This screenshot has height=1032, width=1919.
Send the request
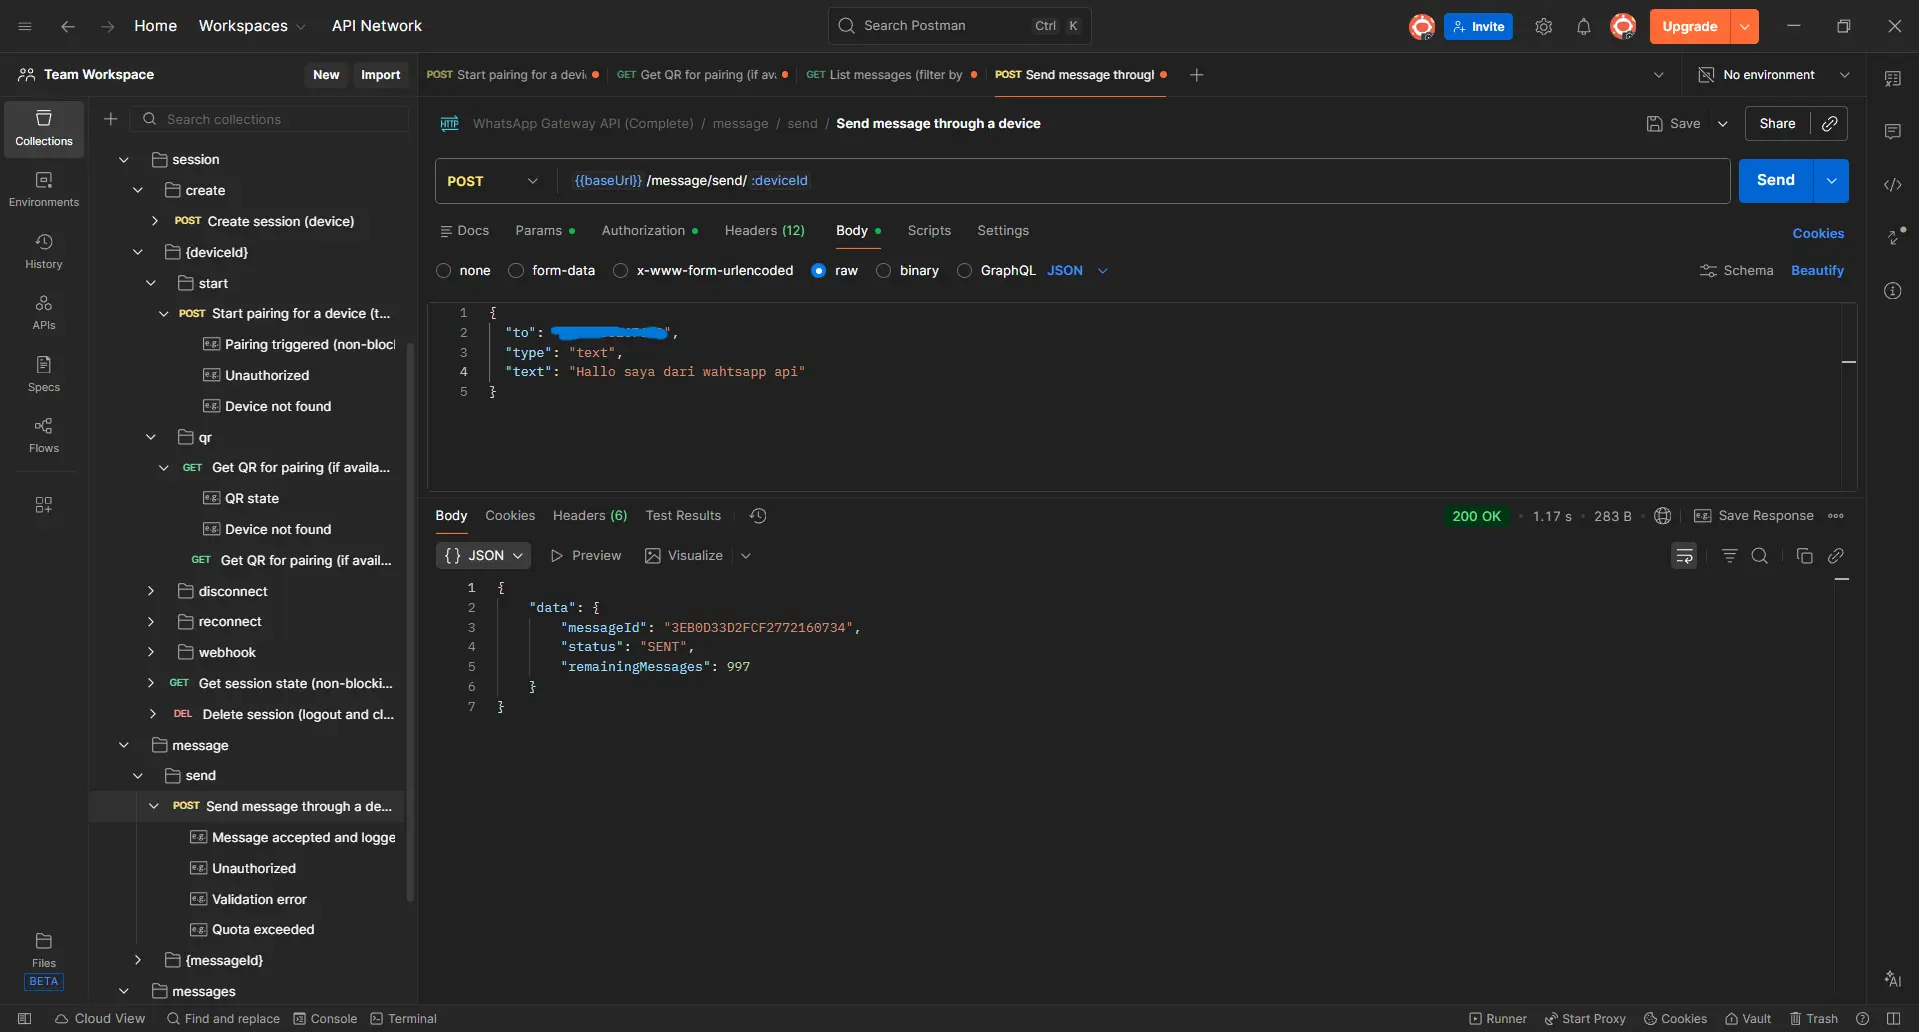(x=1776, y=181)
